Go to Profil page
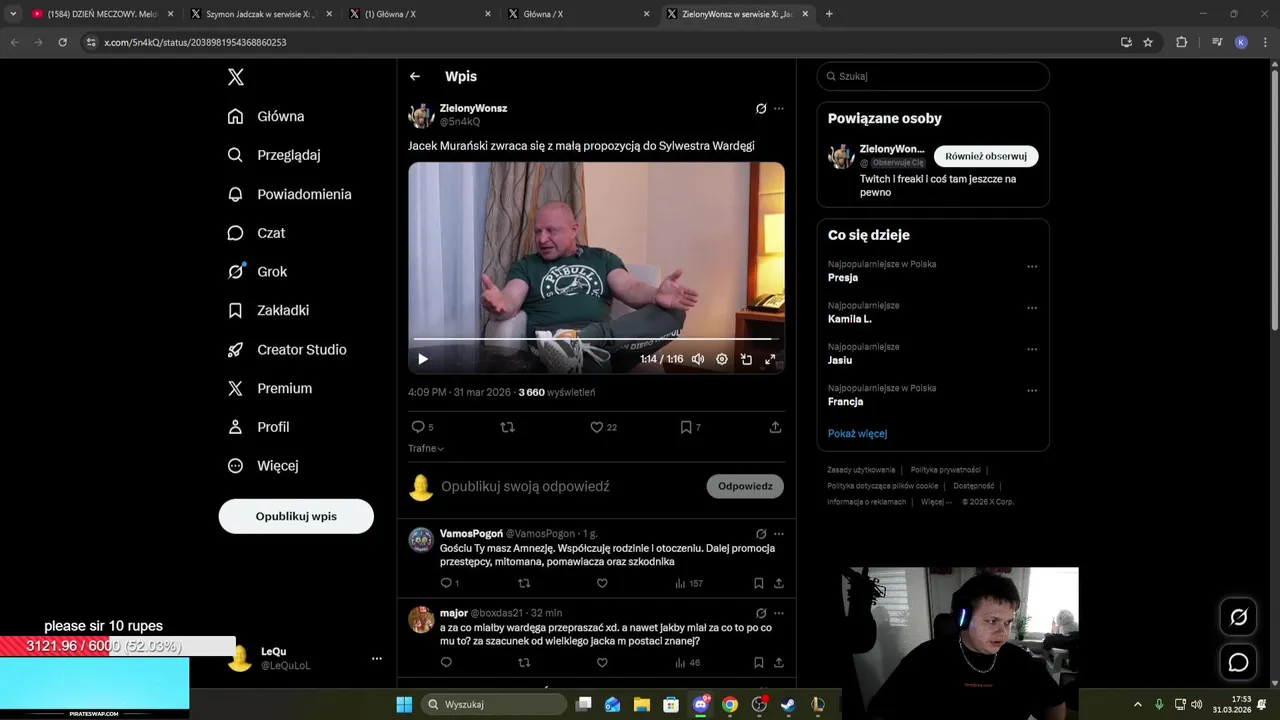Viewport: 1280px width, 720px height. (x=258, y=427)
